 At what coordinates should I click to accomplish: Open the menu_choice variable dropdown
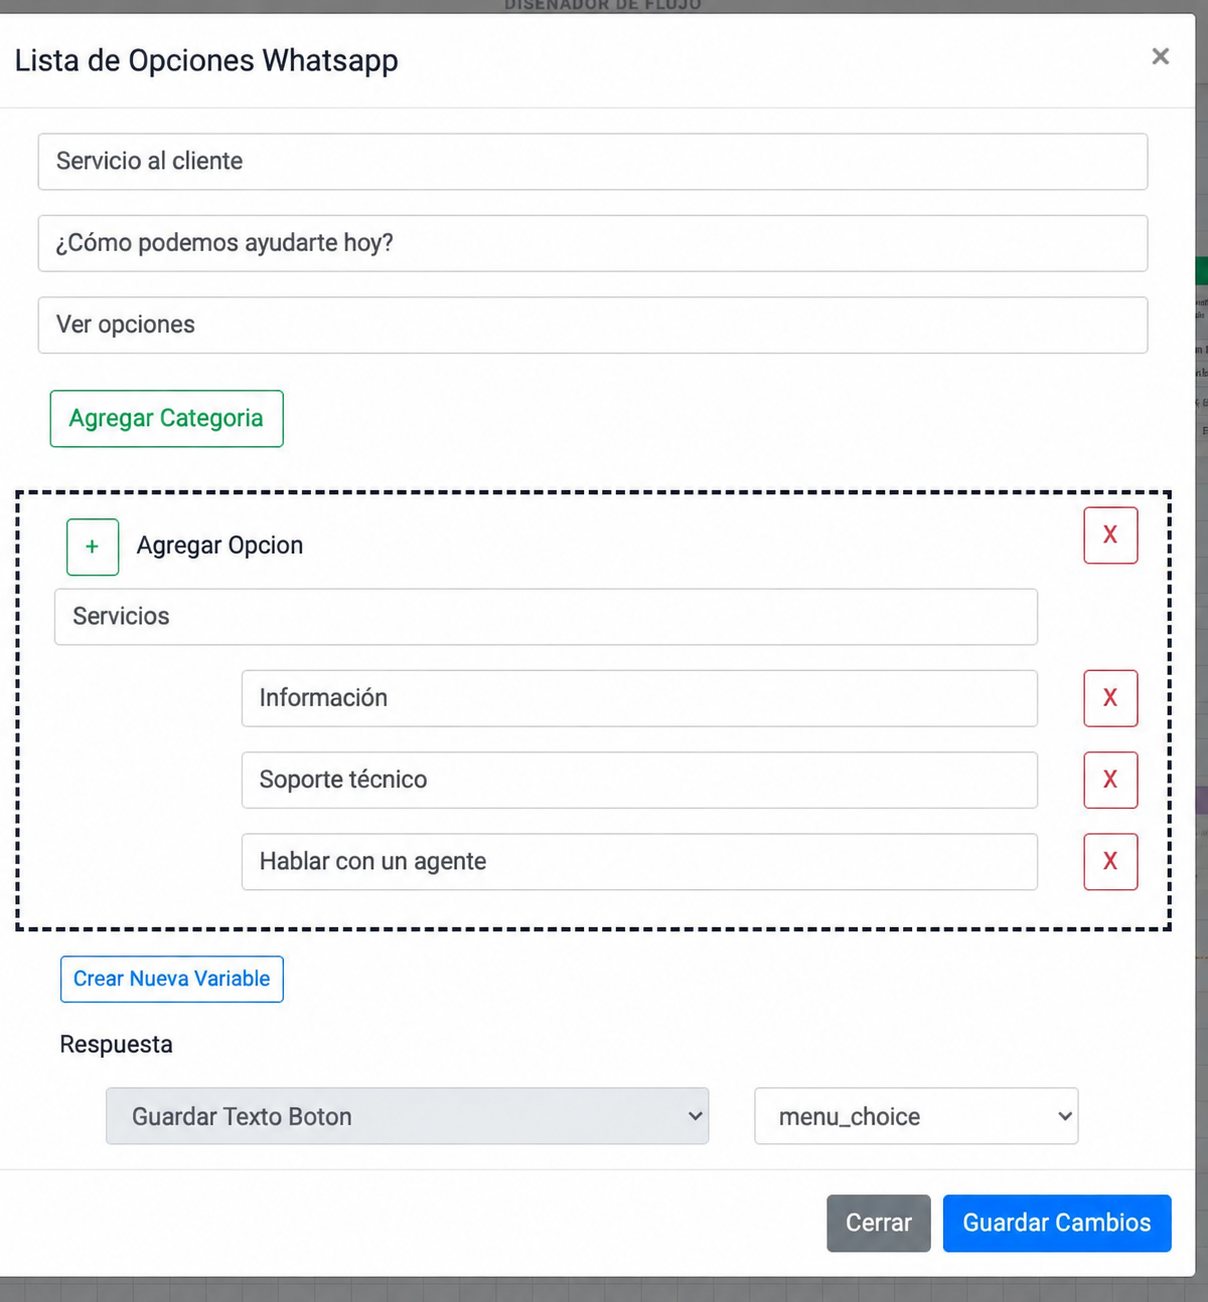tap(916, 1116)
